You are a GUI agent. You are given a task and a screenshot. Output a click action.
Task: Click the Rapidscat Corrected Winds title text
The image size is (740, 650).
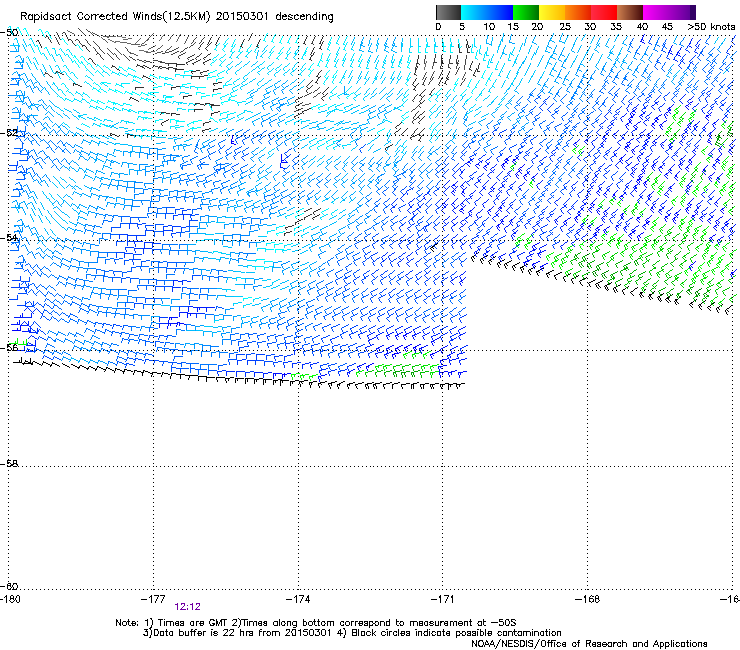(177, 17)
